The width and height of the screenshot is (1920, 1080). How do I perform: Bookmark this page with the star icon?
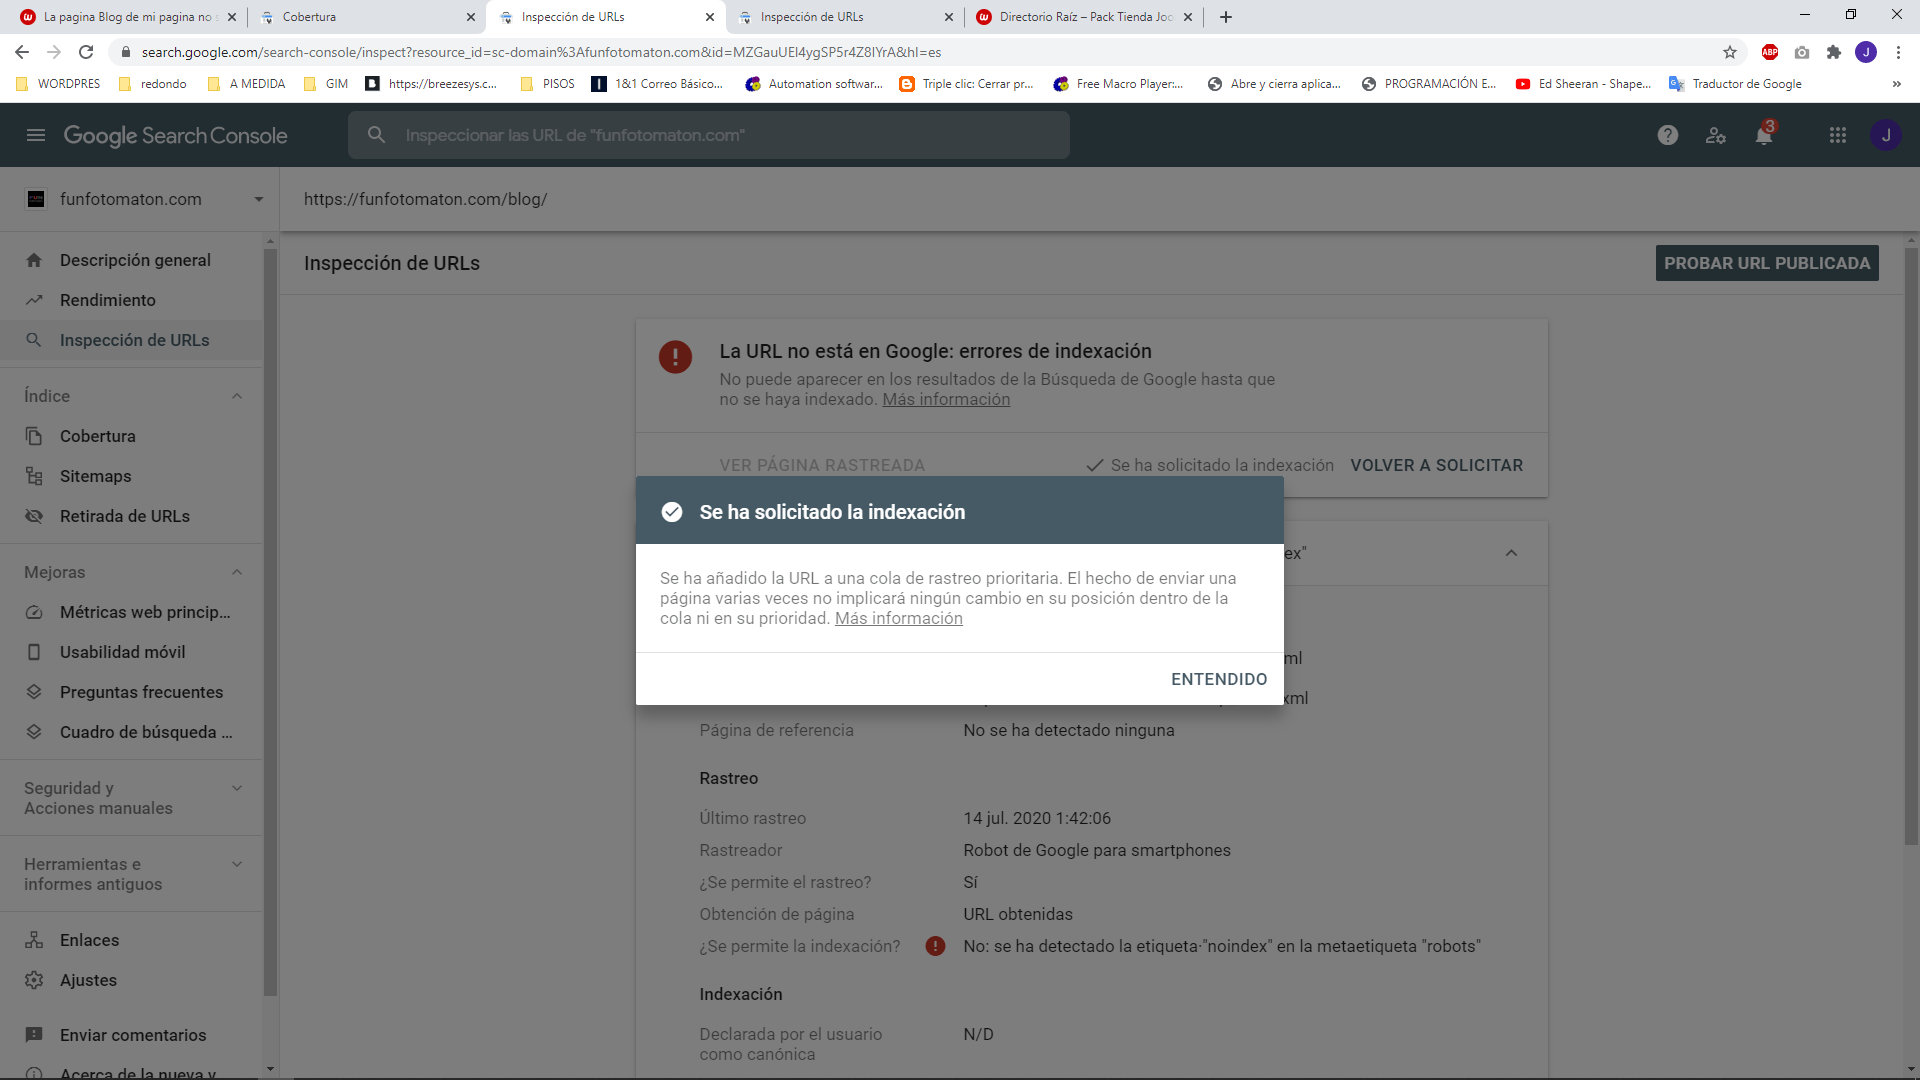click(x=1729, y=52)
